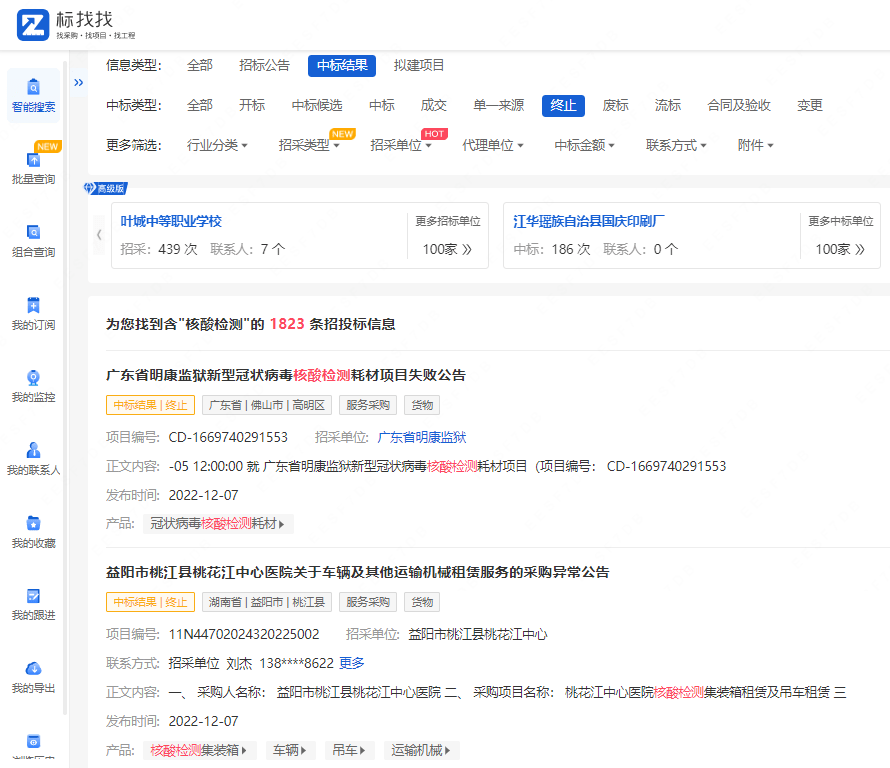Click the 标找找 logo icon

(32, 25)
